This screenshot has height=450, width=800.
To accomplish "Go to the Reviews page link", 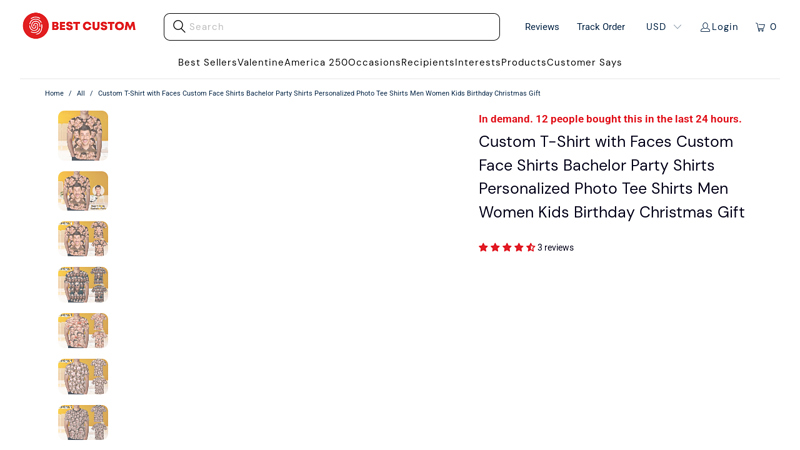I will coord(542,27).
